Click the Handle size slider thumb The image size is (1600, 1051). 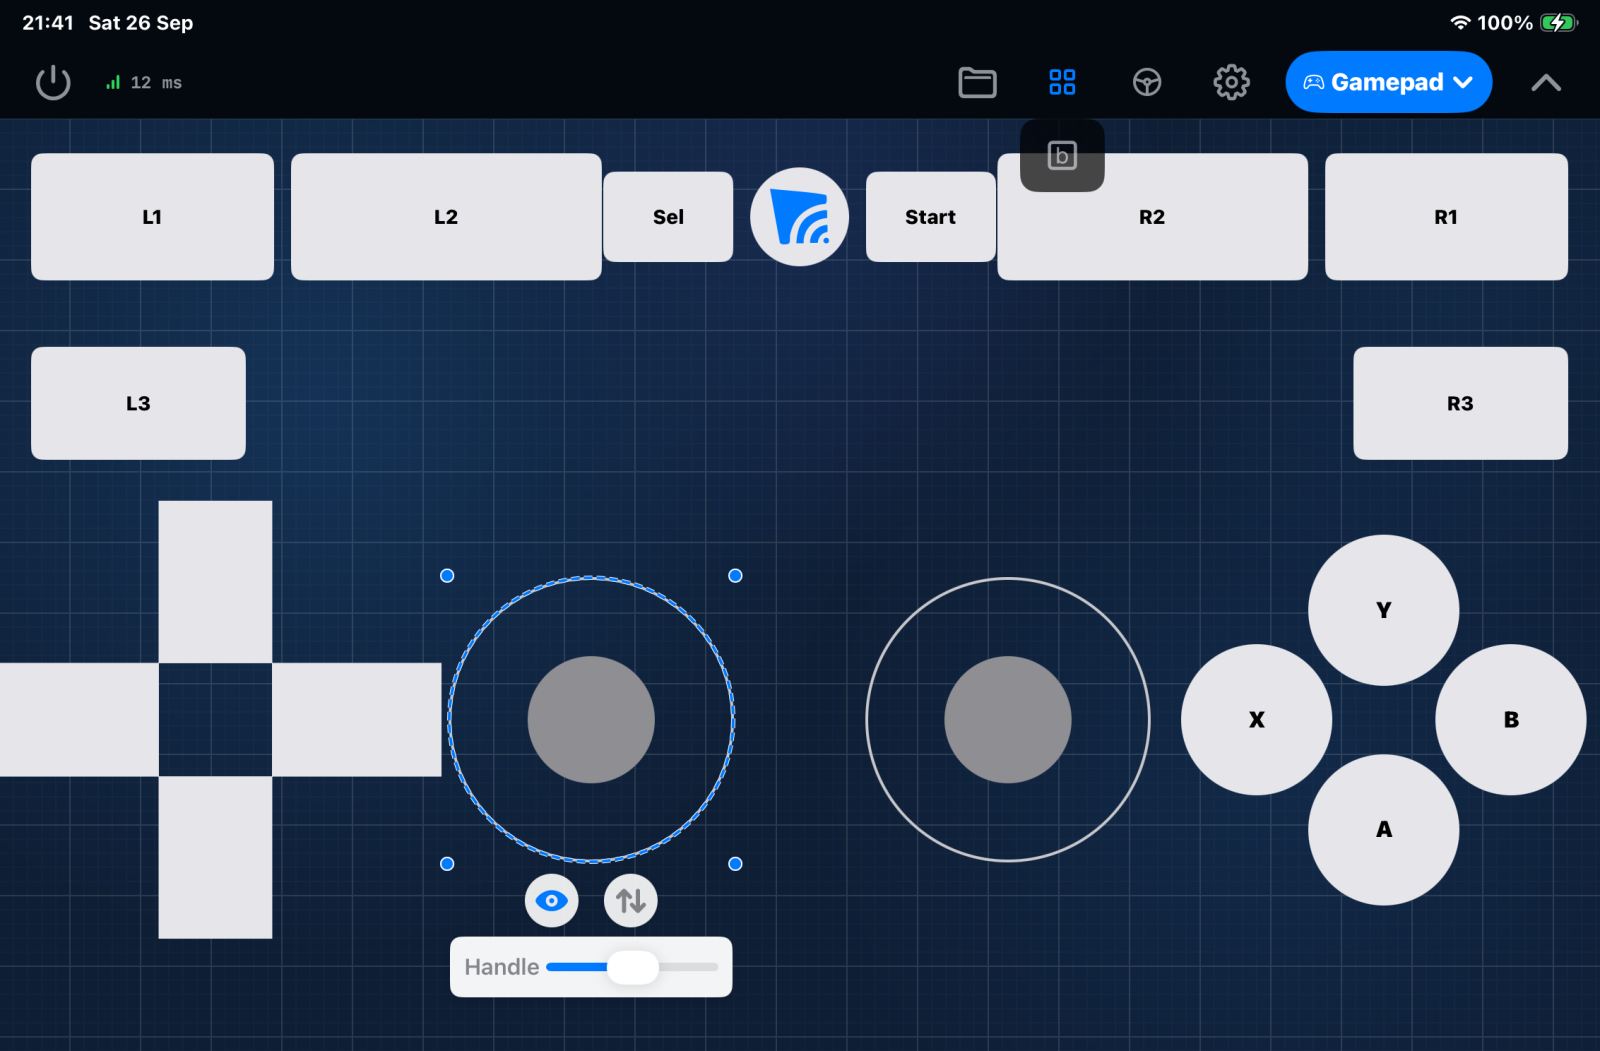pos(633,967)
